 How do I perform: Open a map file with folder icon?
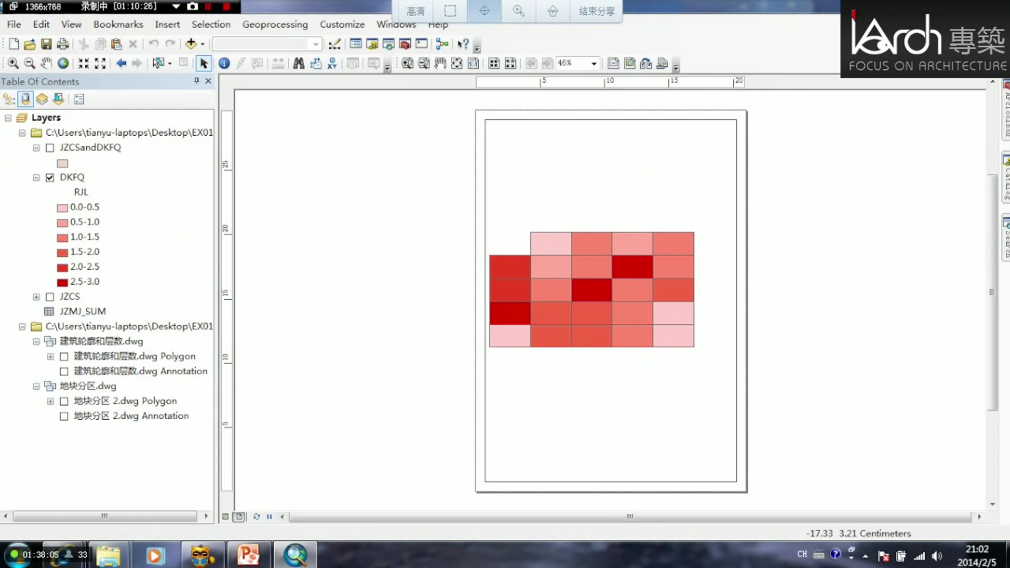[30, 44]
